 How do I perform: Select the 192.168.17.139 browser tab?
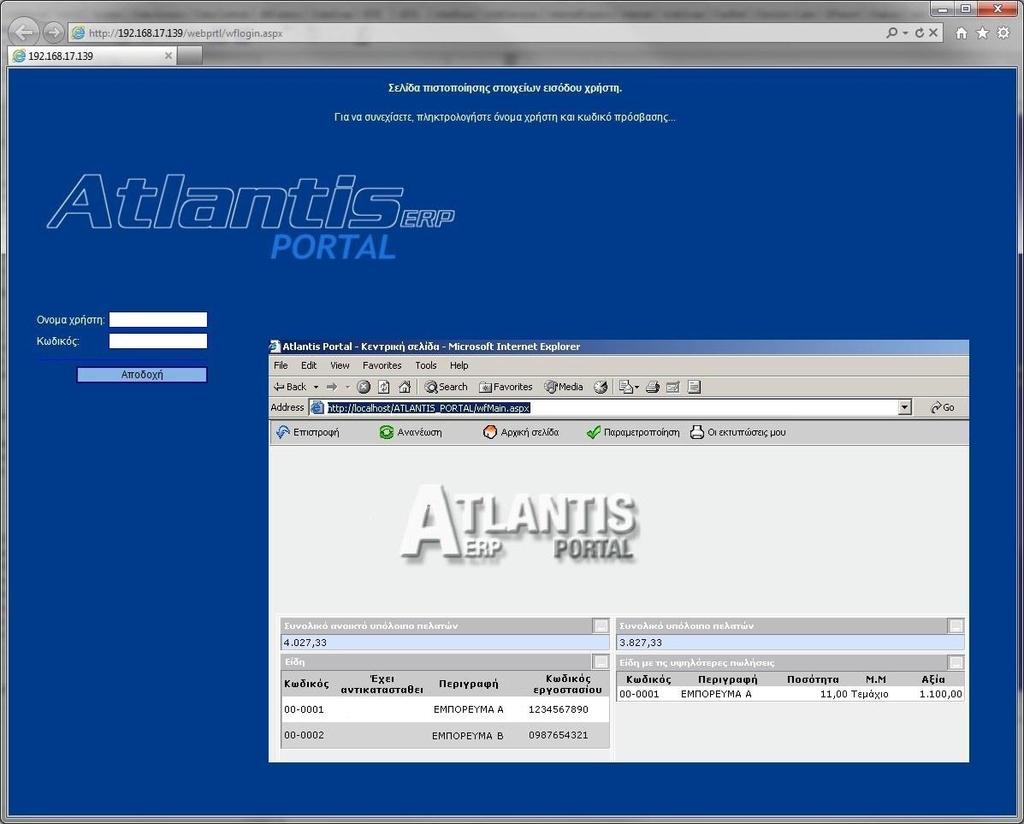tap(91, 55)
